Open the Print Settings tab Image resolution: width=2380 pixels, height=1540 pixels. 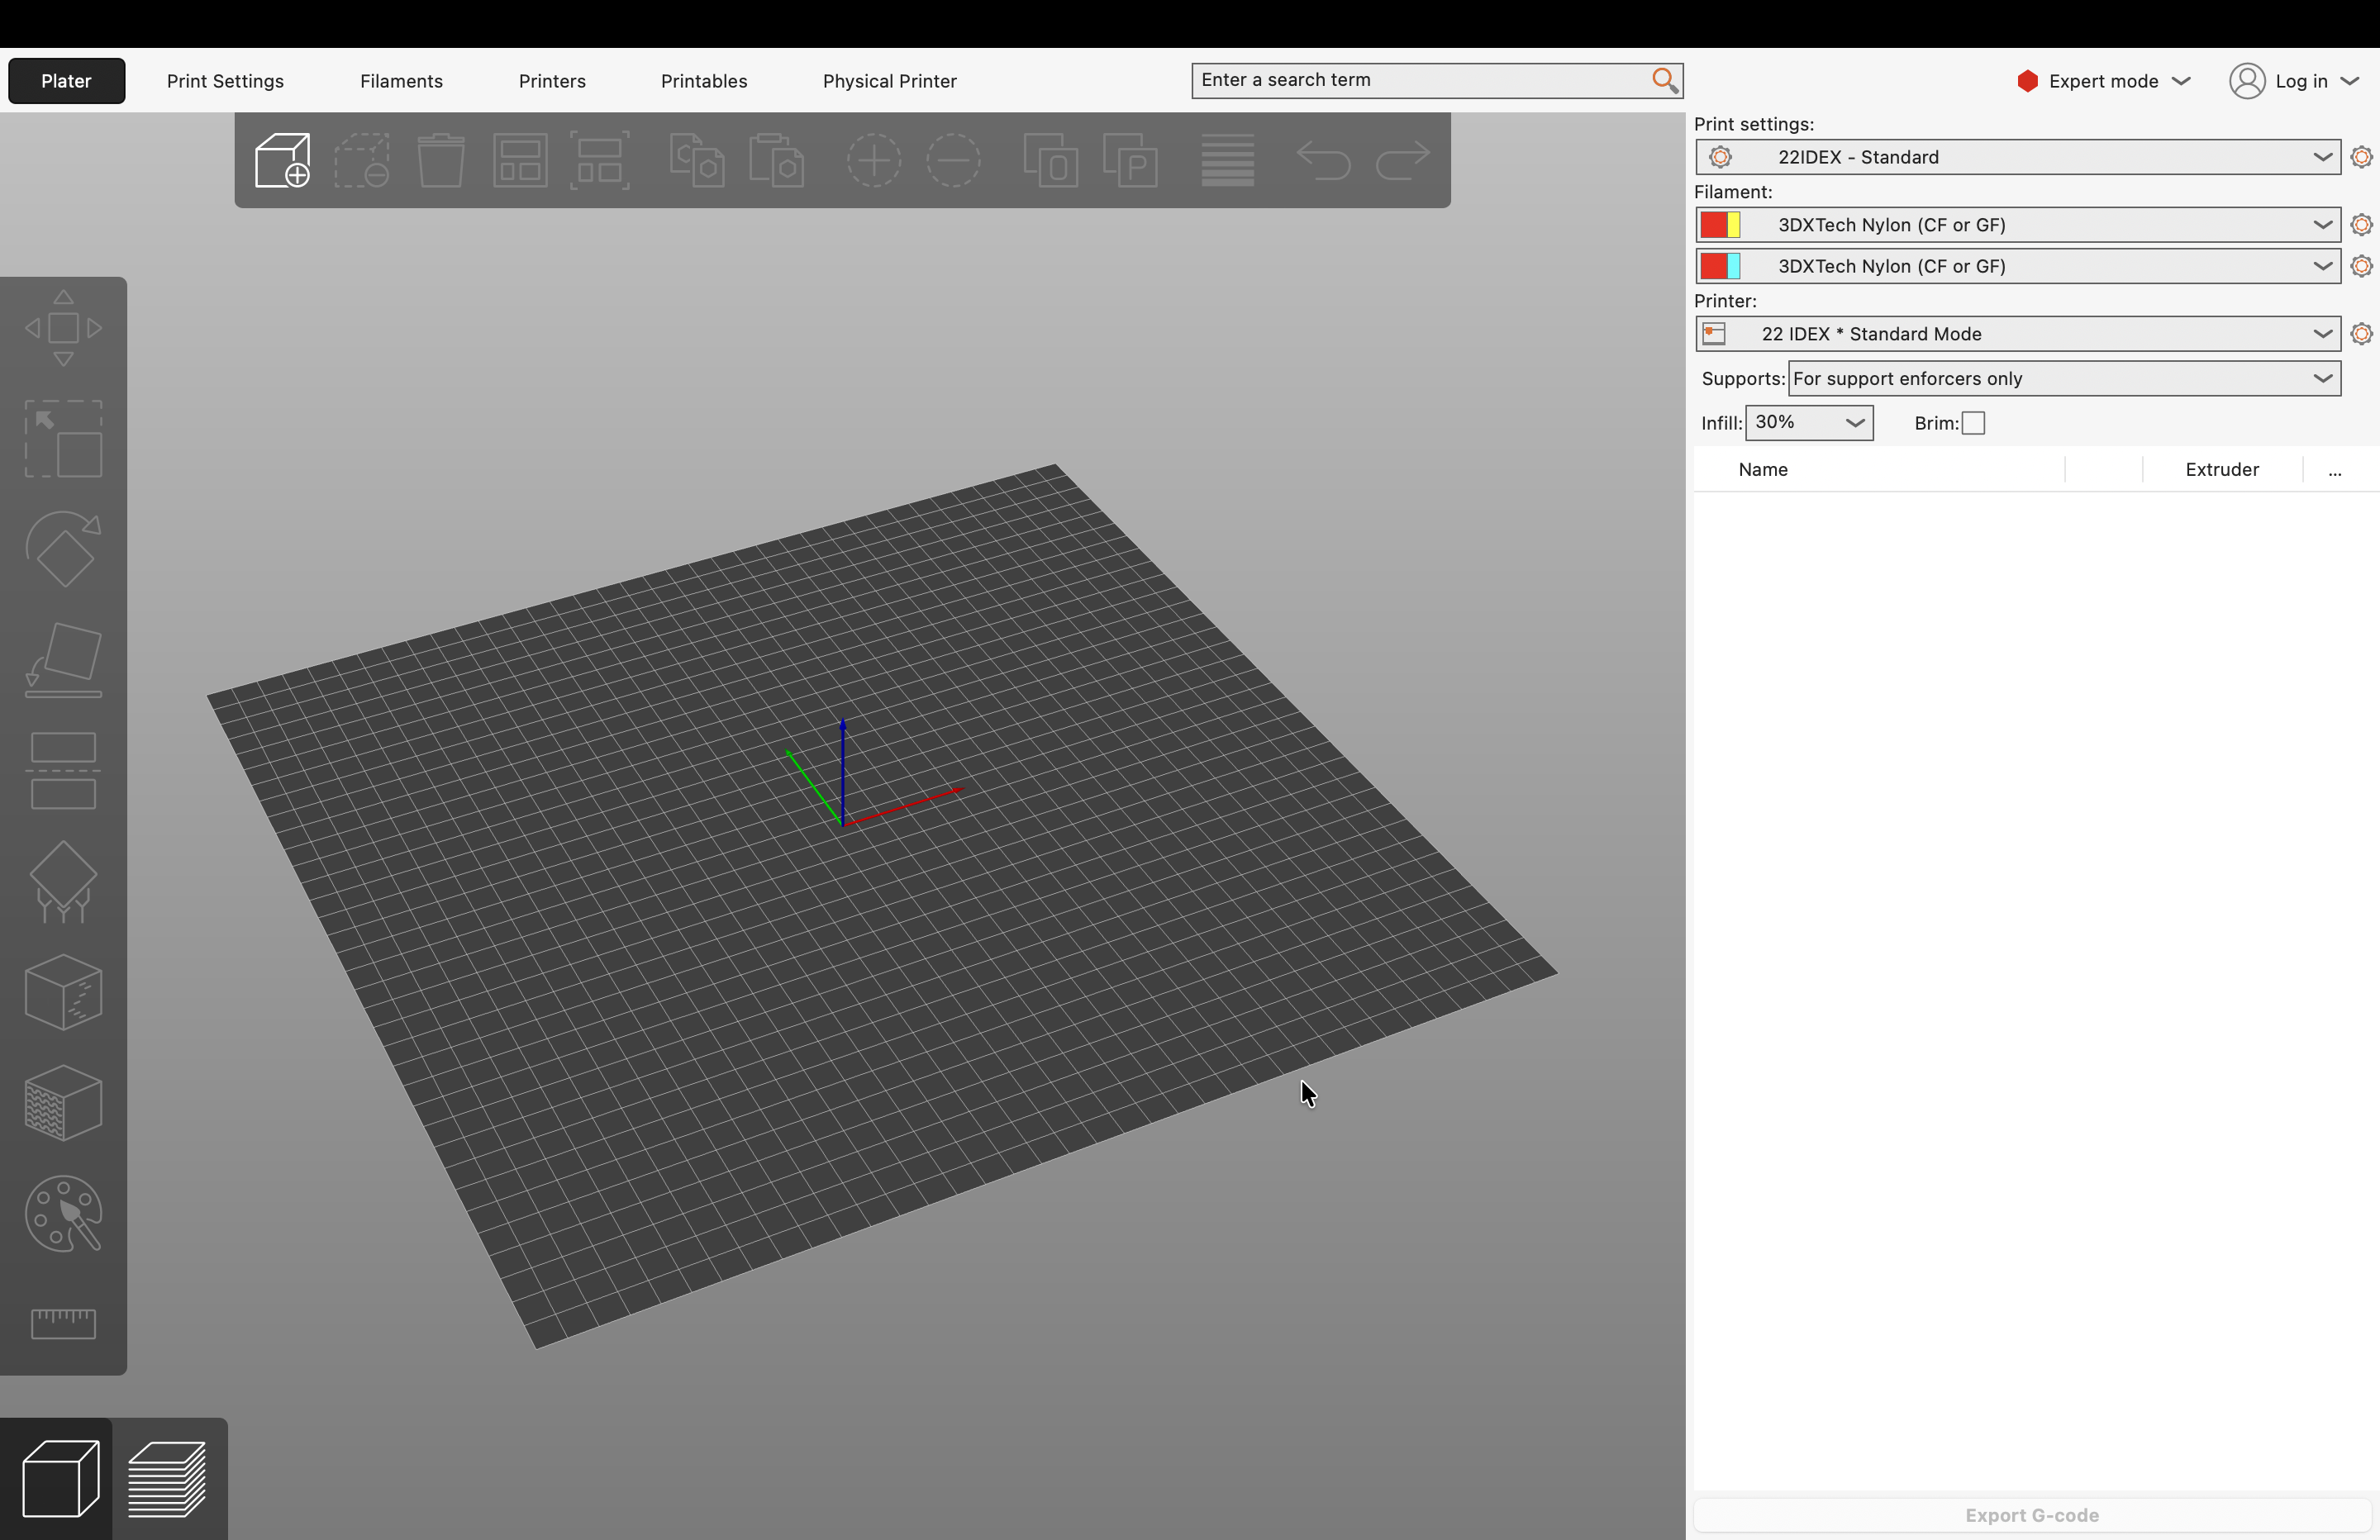click(x=225, y=81)
